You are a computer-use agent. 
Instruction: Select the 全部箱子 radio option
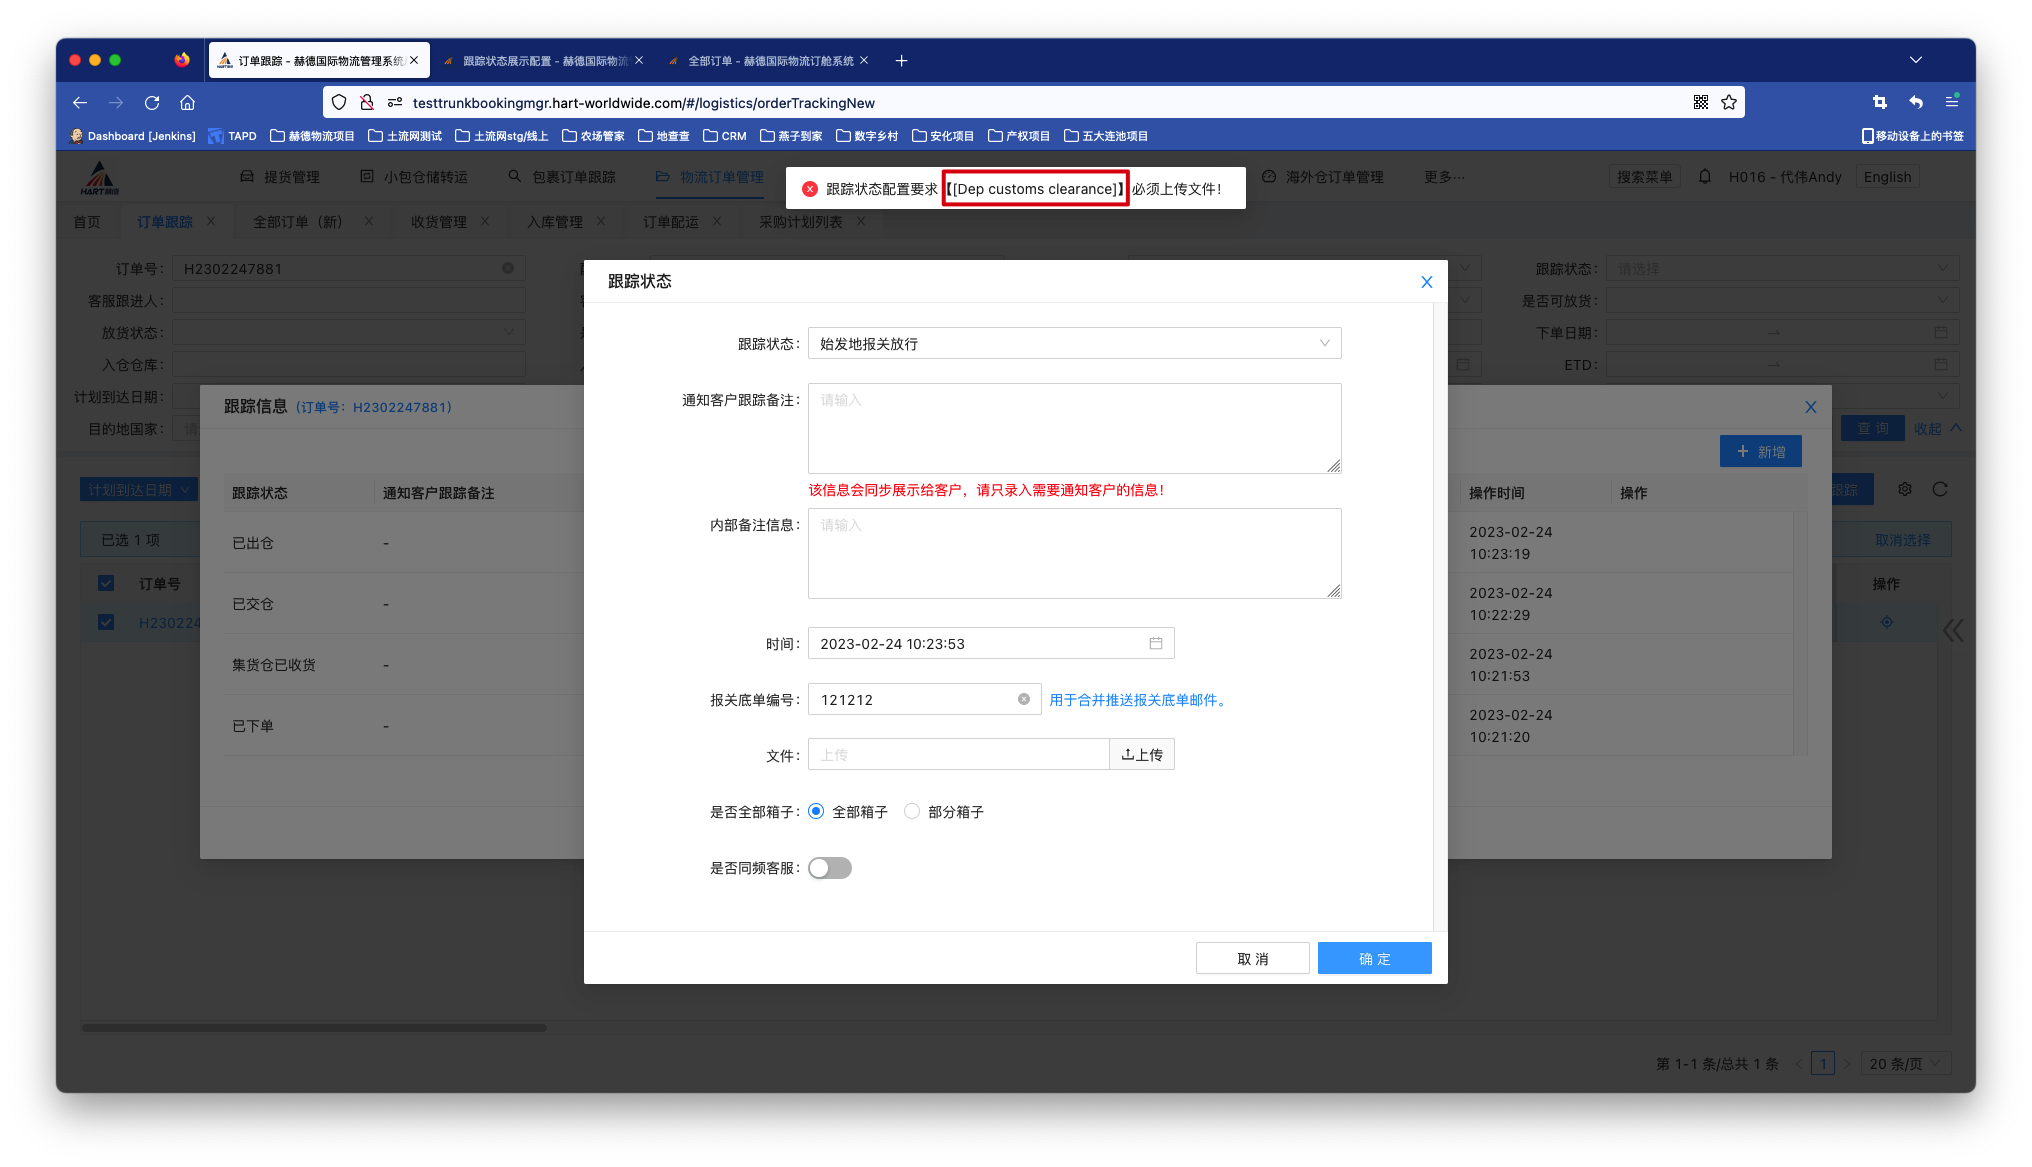817,811
